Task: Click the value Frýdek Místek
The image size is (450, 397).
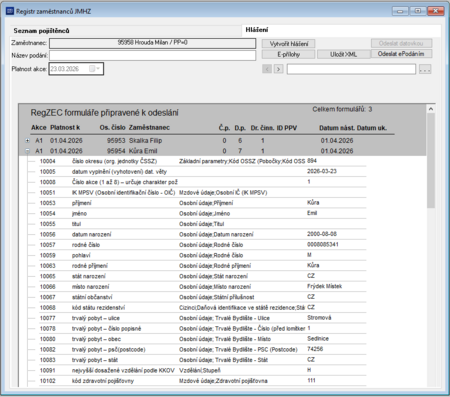Action: point(324,286)
